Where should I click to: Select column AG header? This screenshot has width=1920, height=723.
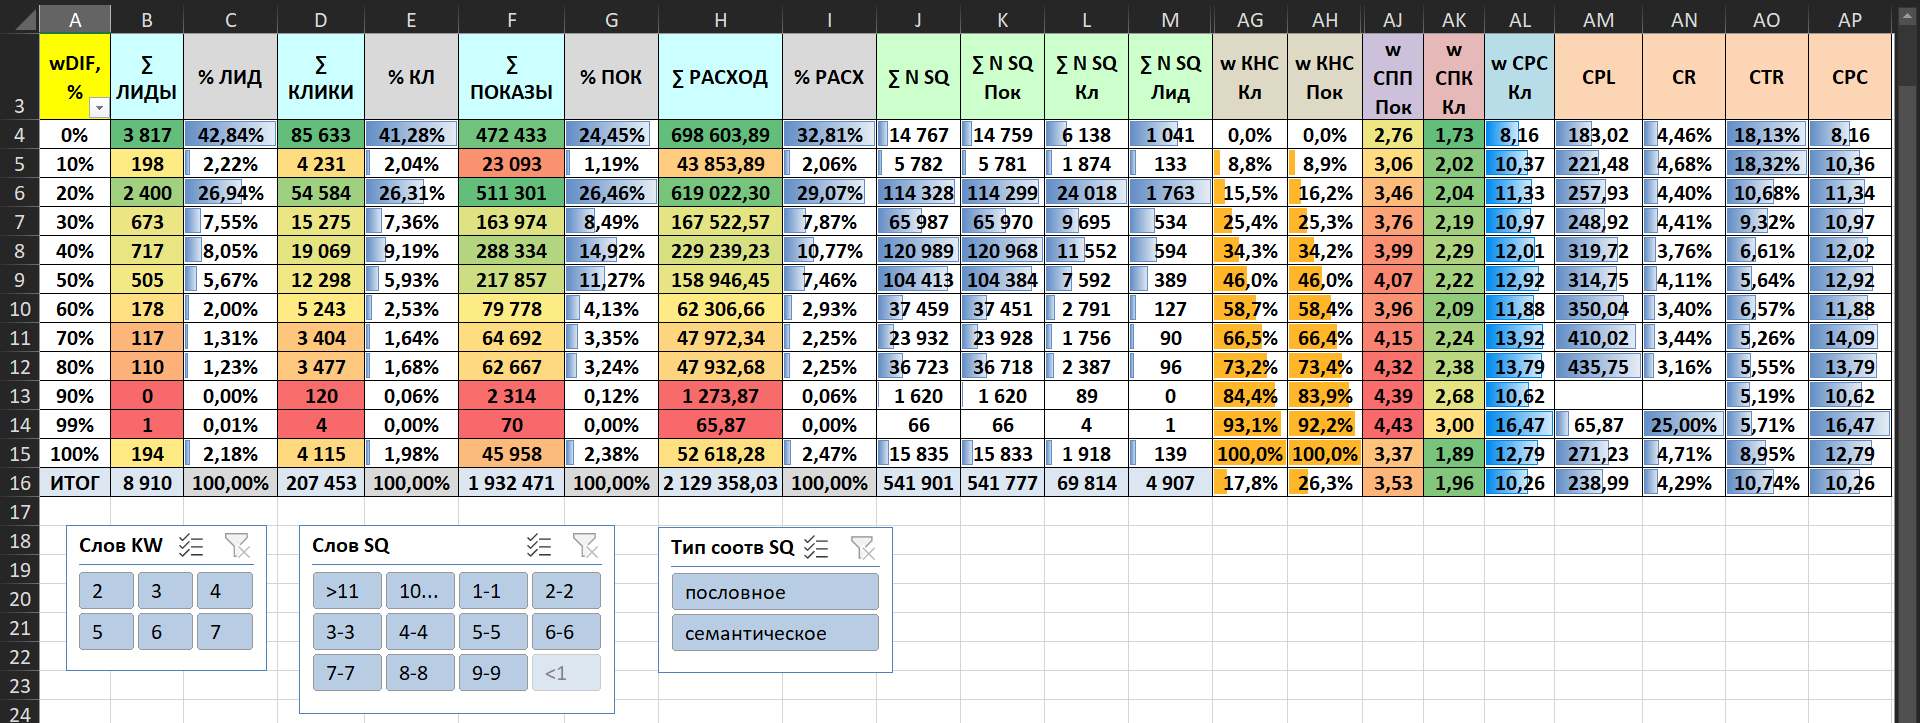tap(1250, 19)
